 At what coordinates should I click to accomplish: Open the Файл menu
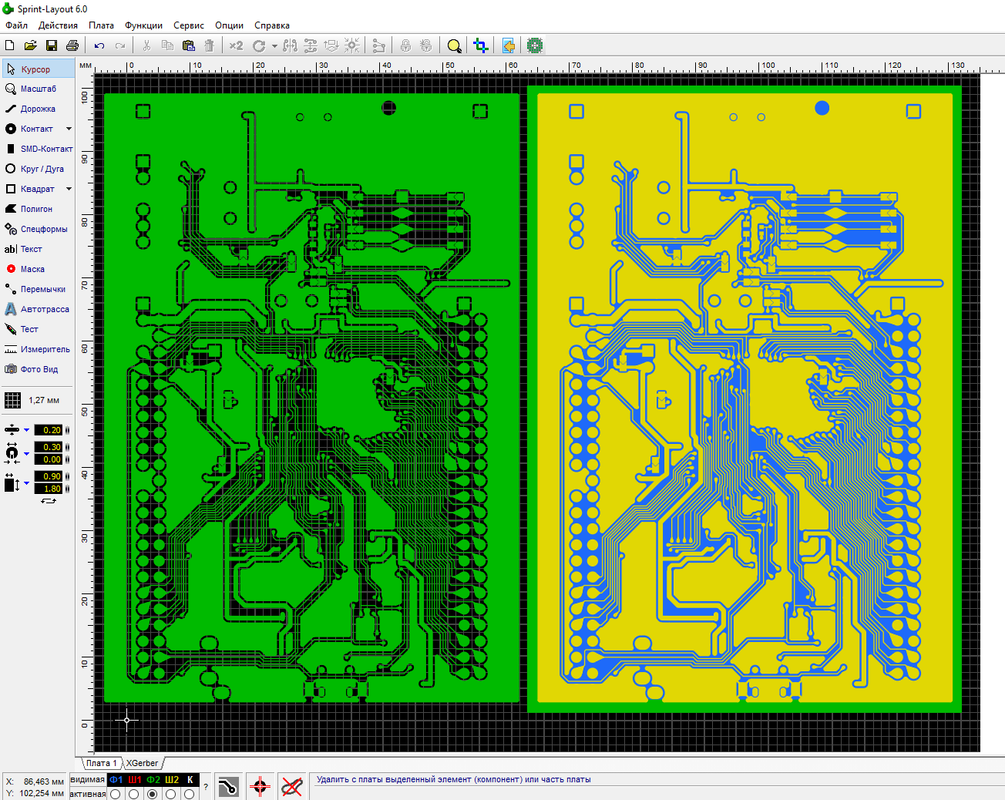17,26
